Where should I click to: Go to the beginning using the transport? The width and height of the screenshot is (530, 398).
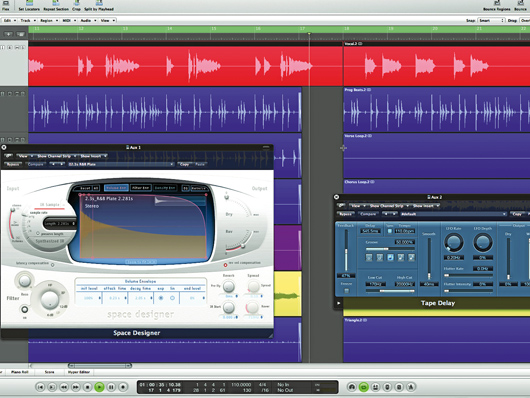point(40,387)
